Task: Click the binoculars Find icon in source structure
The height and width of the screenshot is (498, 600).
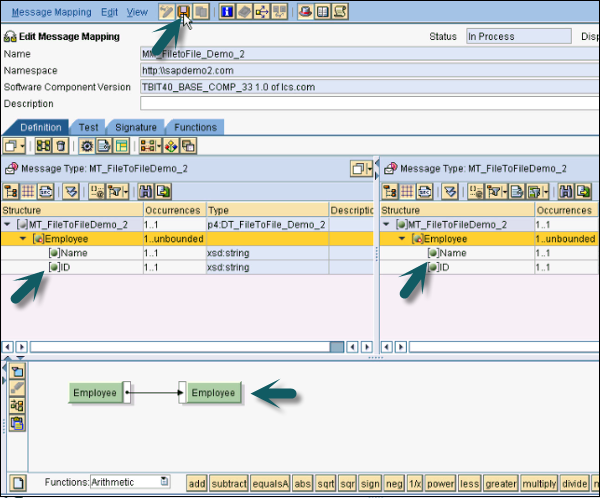Action: (x=146, y=191)
